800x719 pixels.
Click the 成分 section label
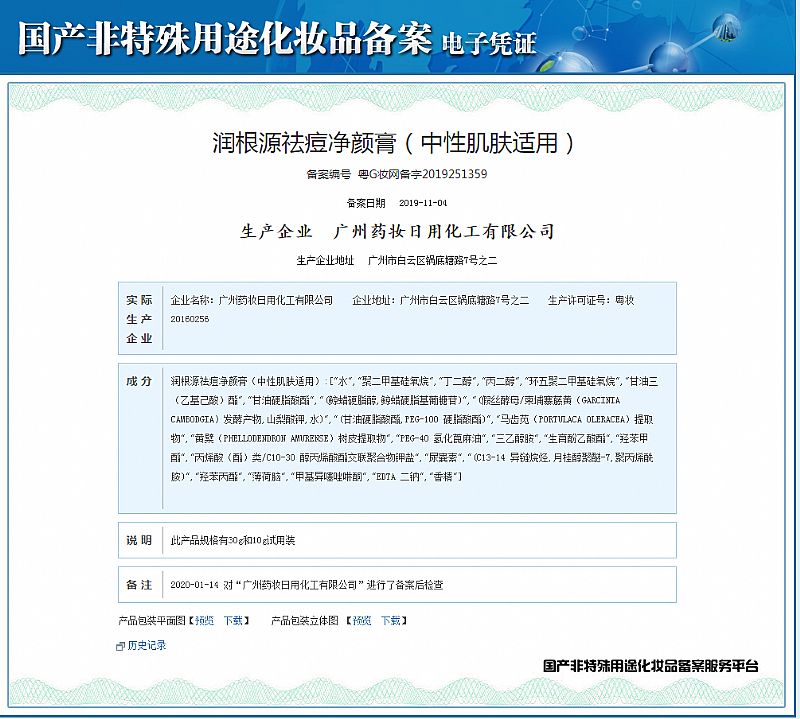139,381
